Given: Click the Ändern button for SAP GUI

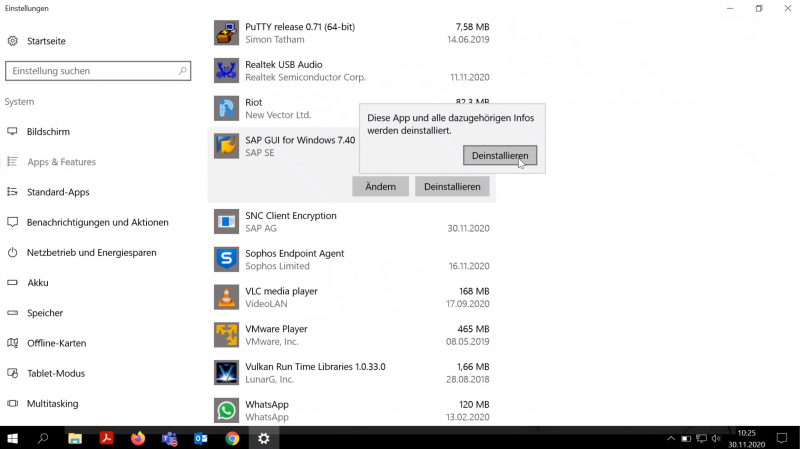Looking at the screenshot, I should [x=380, y=186].
